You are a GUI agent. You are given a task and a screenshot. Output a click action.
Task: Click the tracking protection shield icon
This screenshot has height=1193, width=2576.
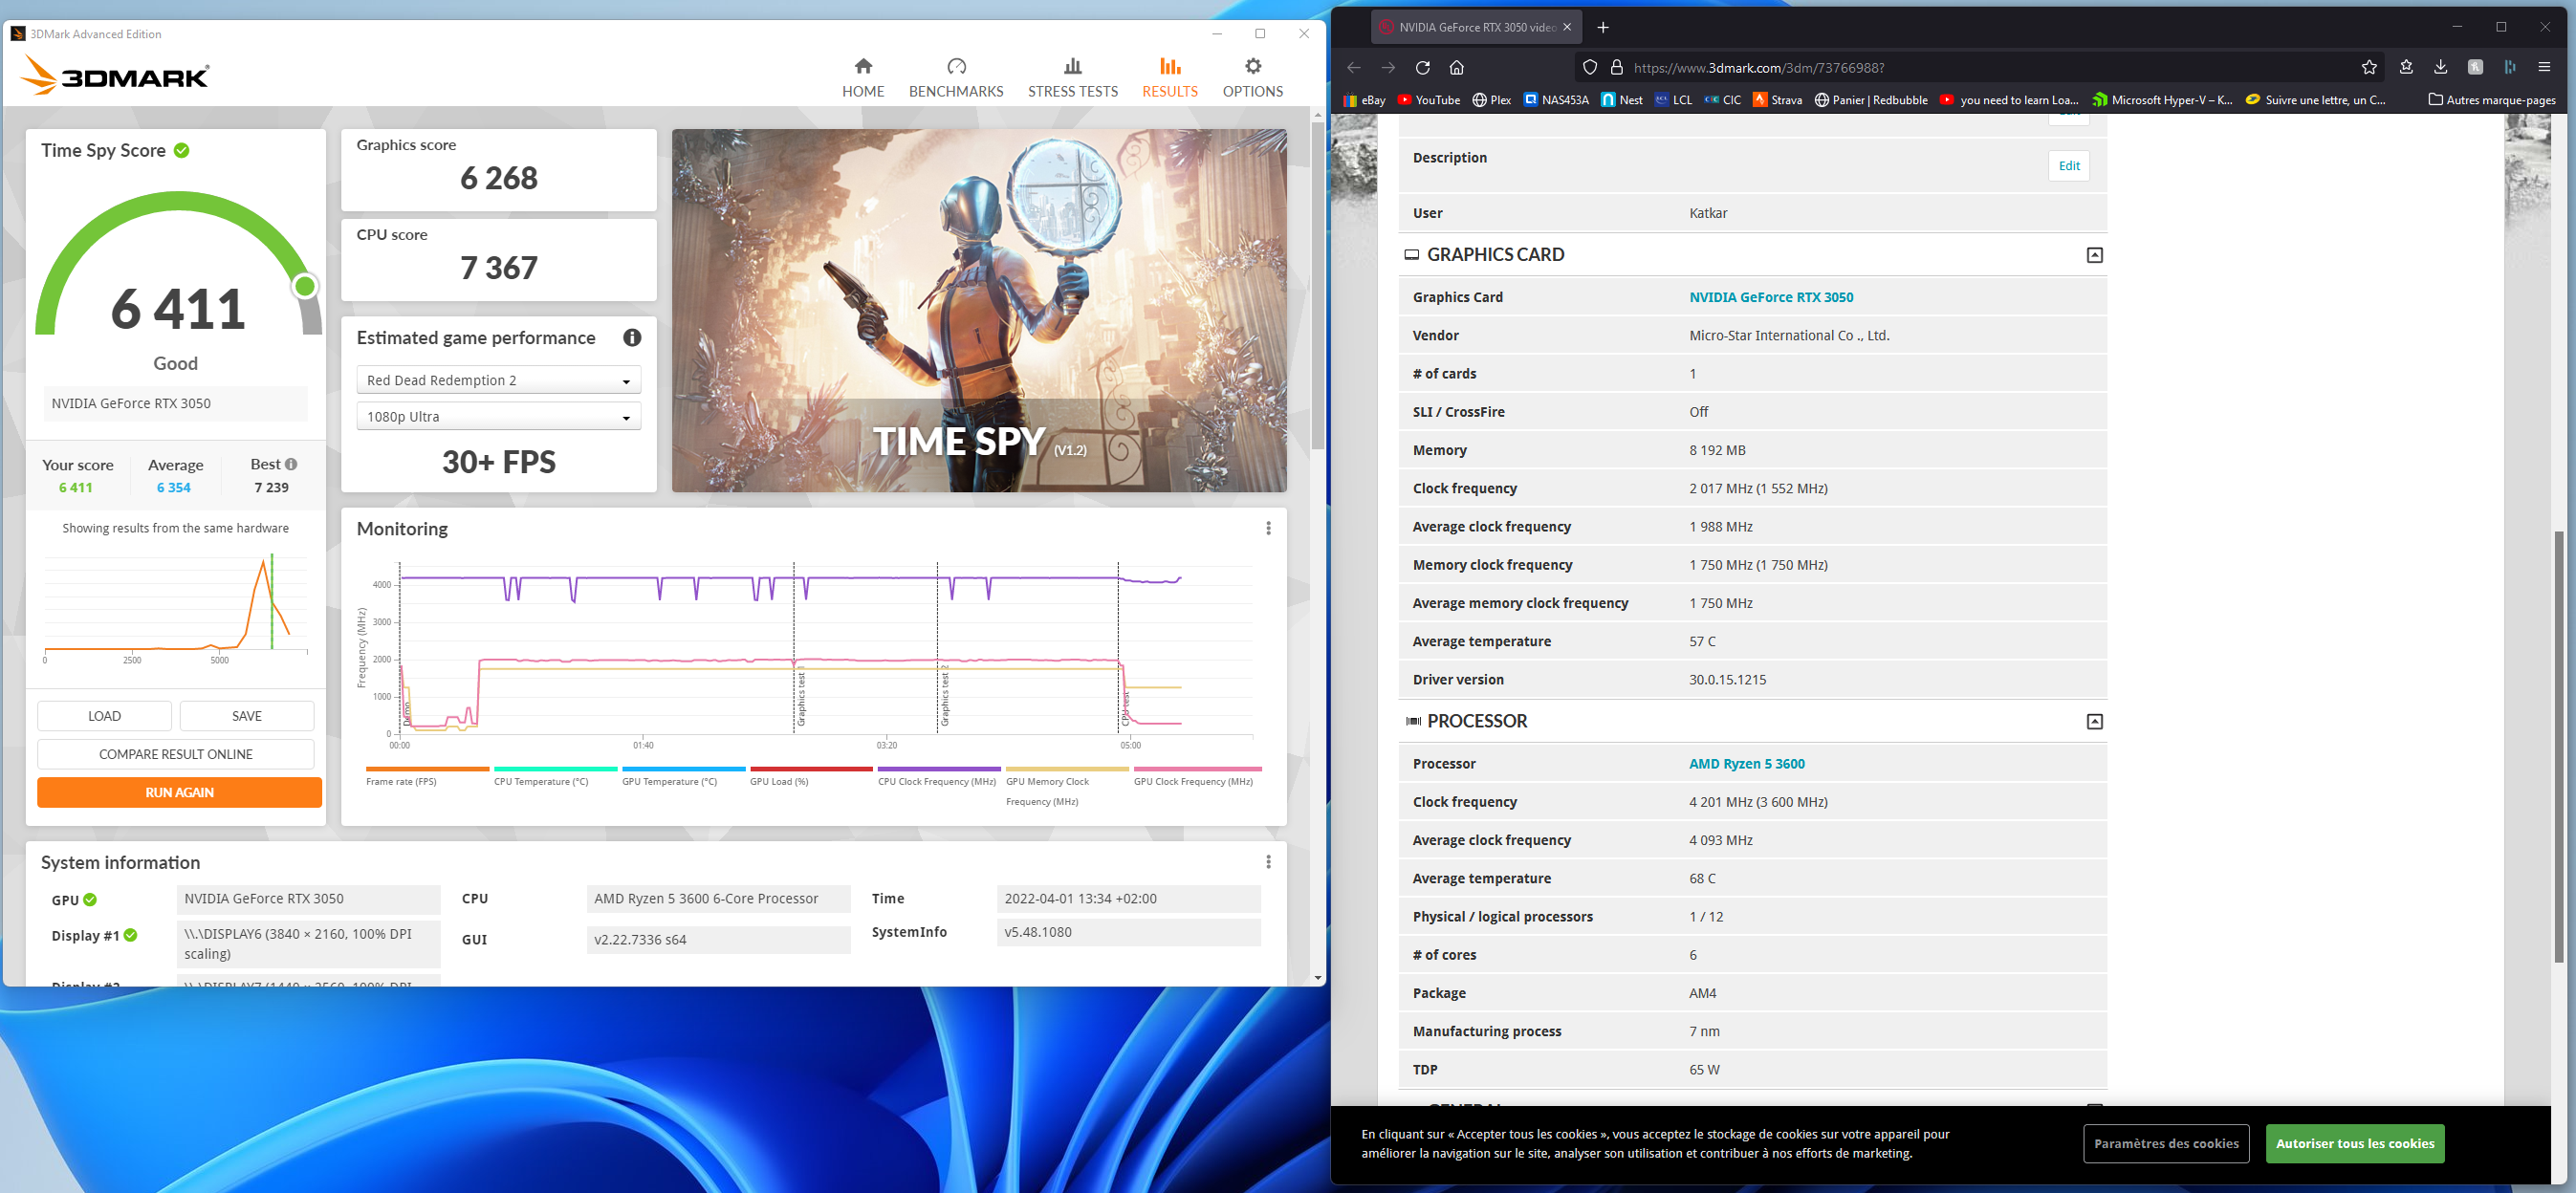[1590, 67]
